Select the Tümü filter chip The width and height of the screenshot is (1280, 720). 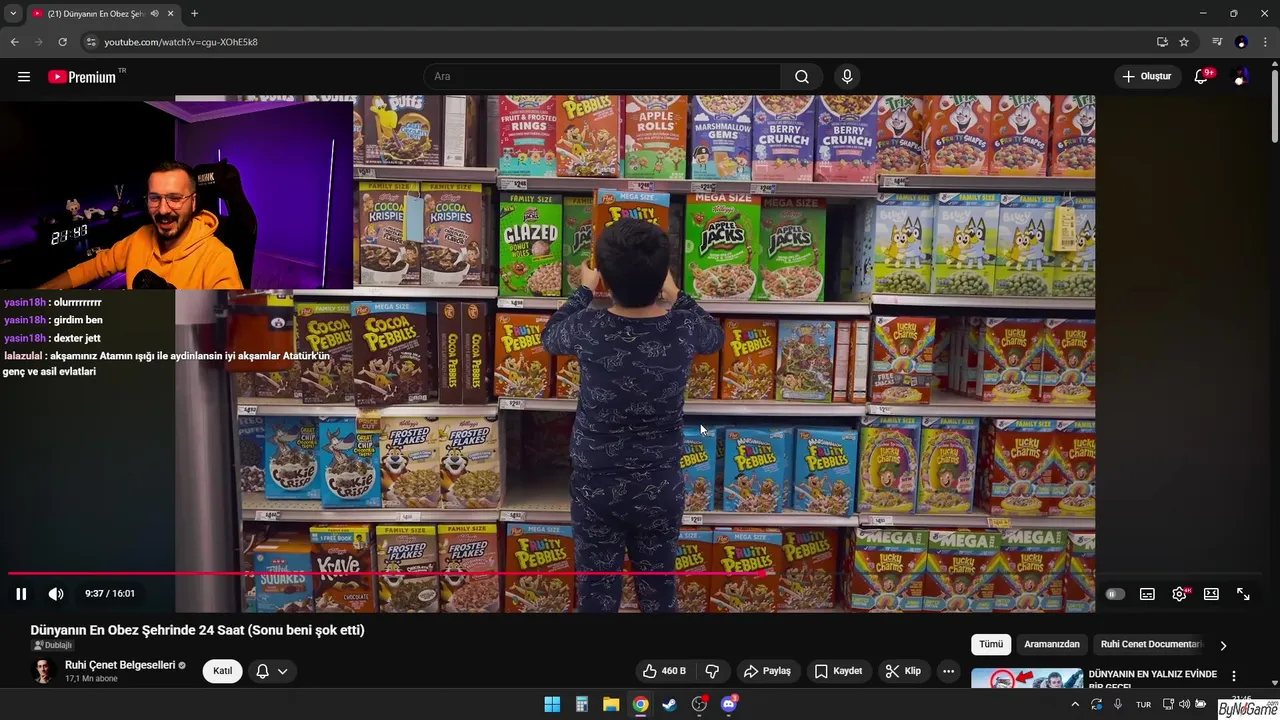[991, 644]
